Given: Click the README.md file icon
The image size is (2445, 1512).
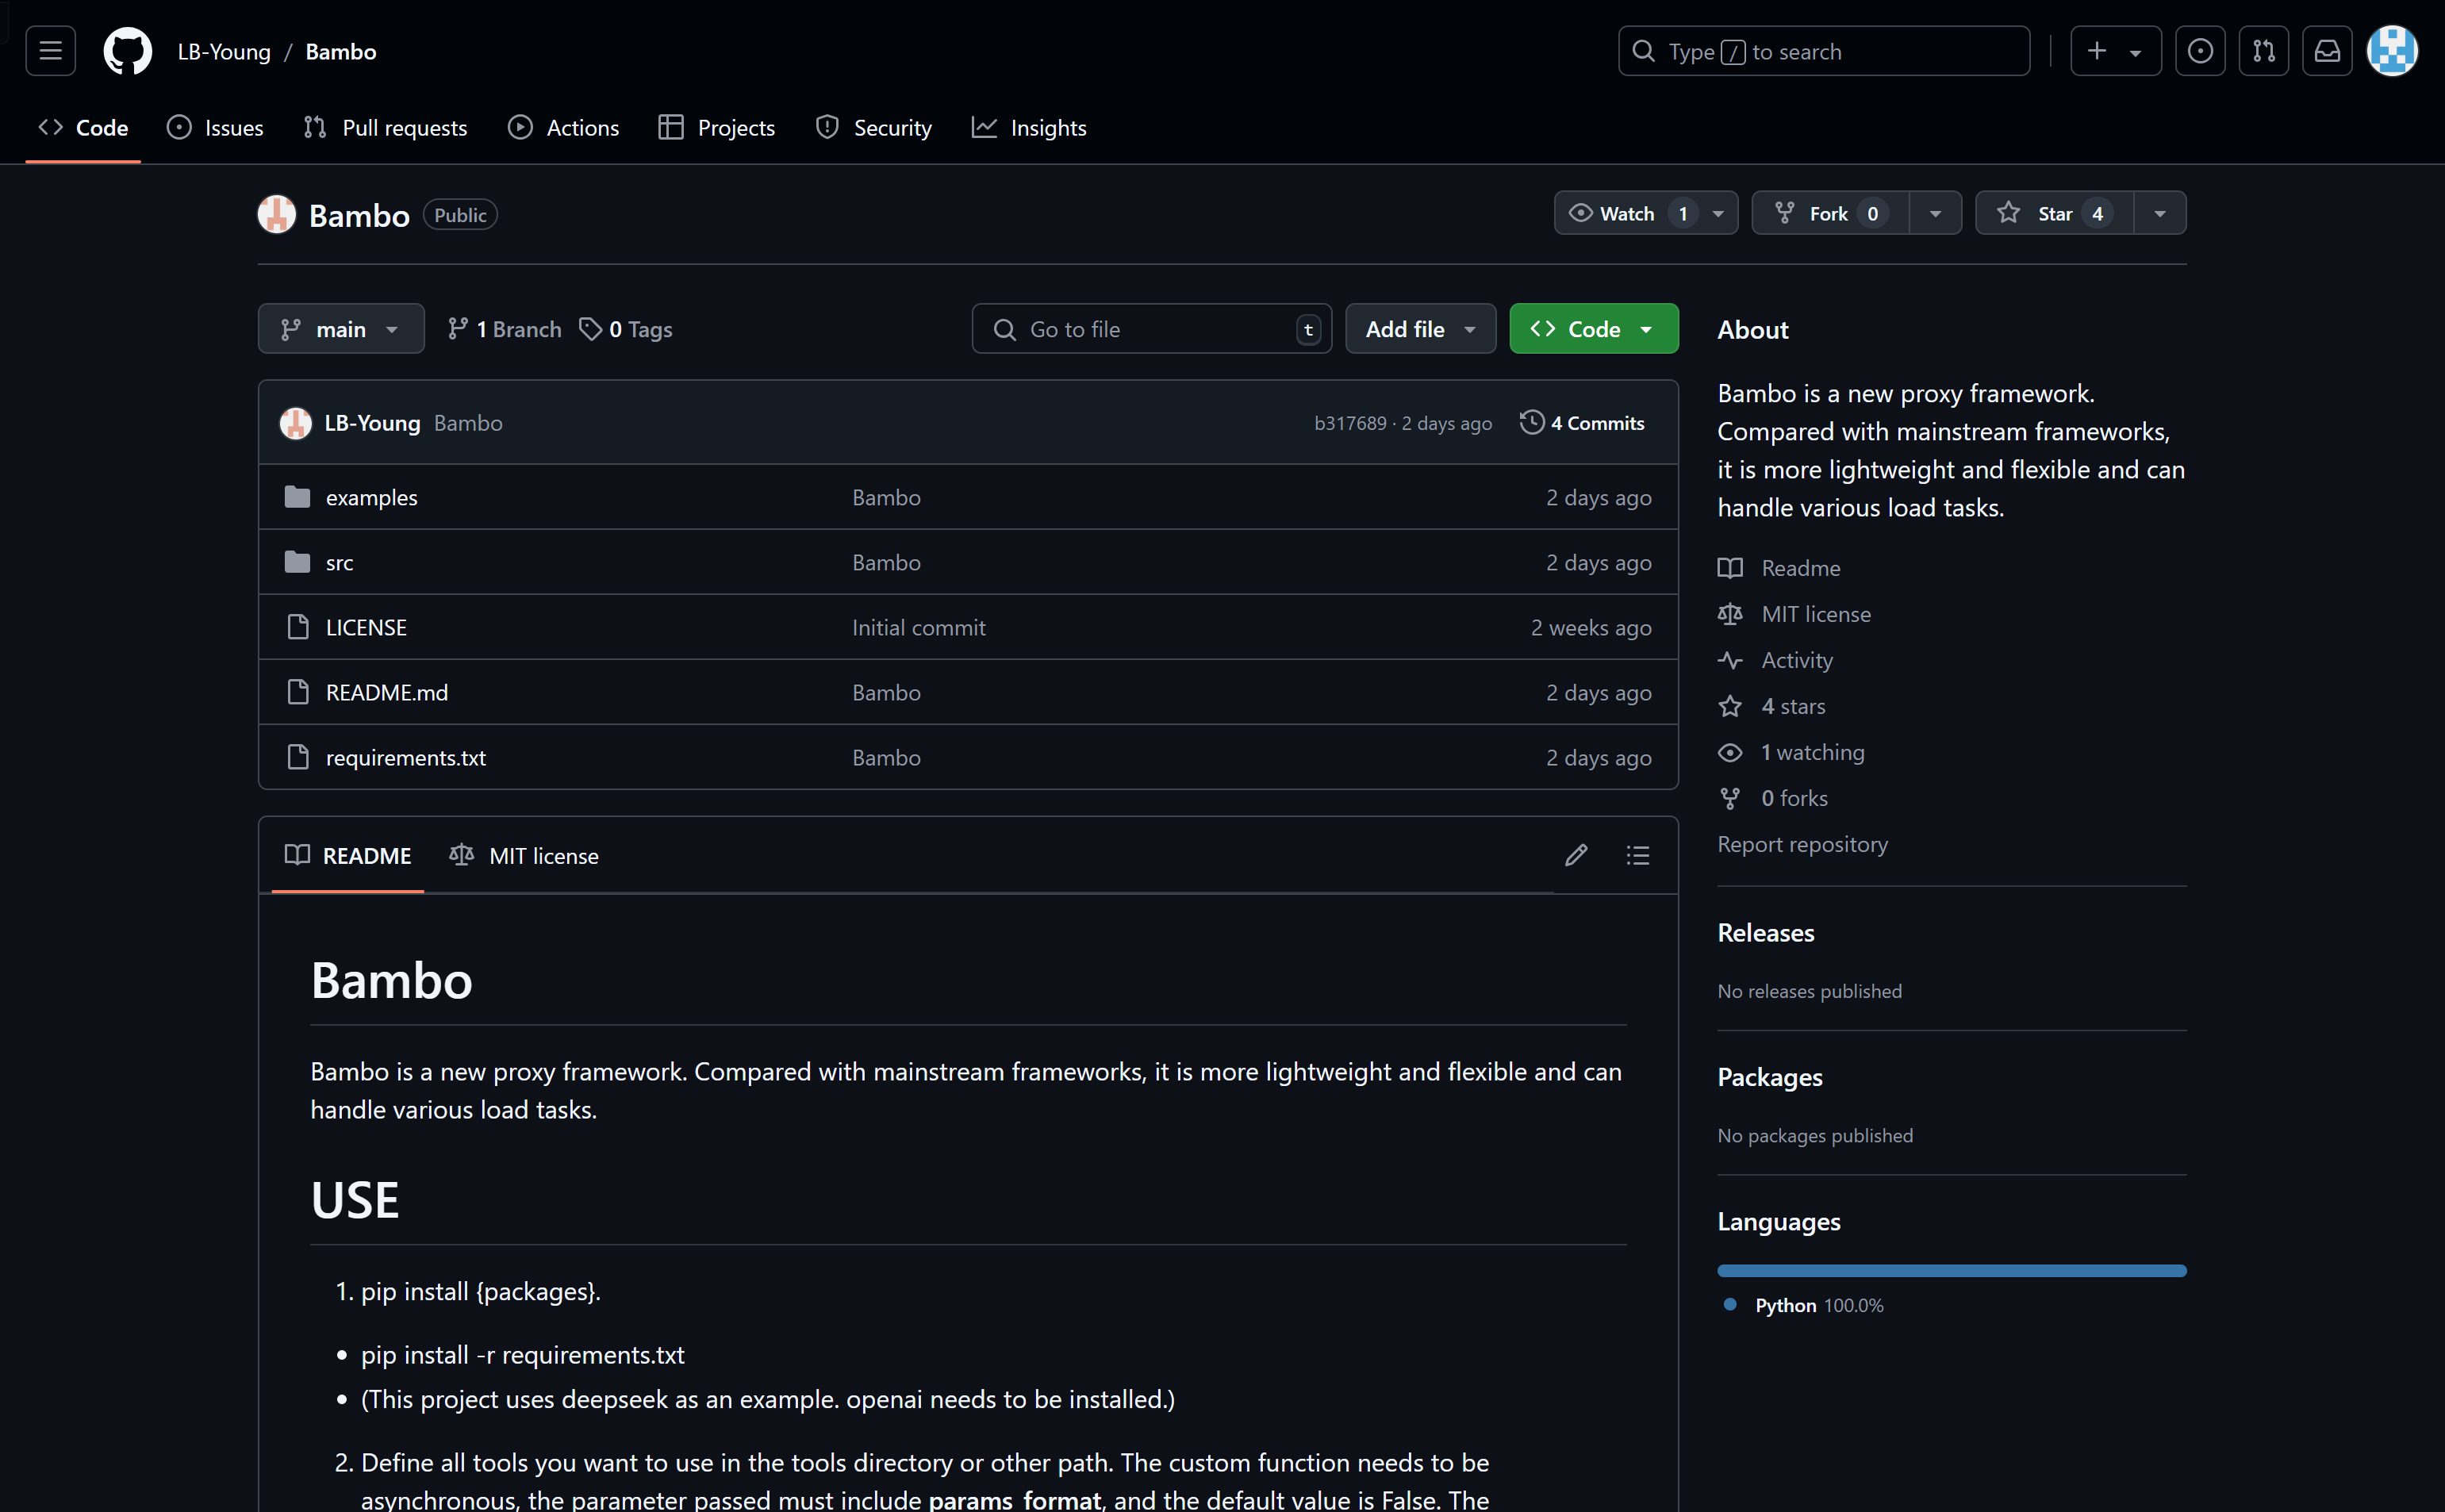Looking at the screenshot, I should tap(297, 692).
